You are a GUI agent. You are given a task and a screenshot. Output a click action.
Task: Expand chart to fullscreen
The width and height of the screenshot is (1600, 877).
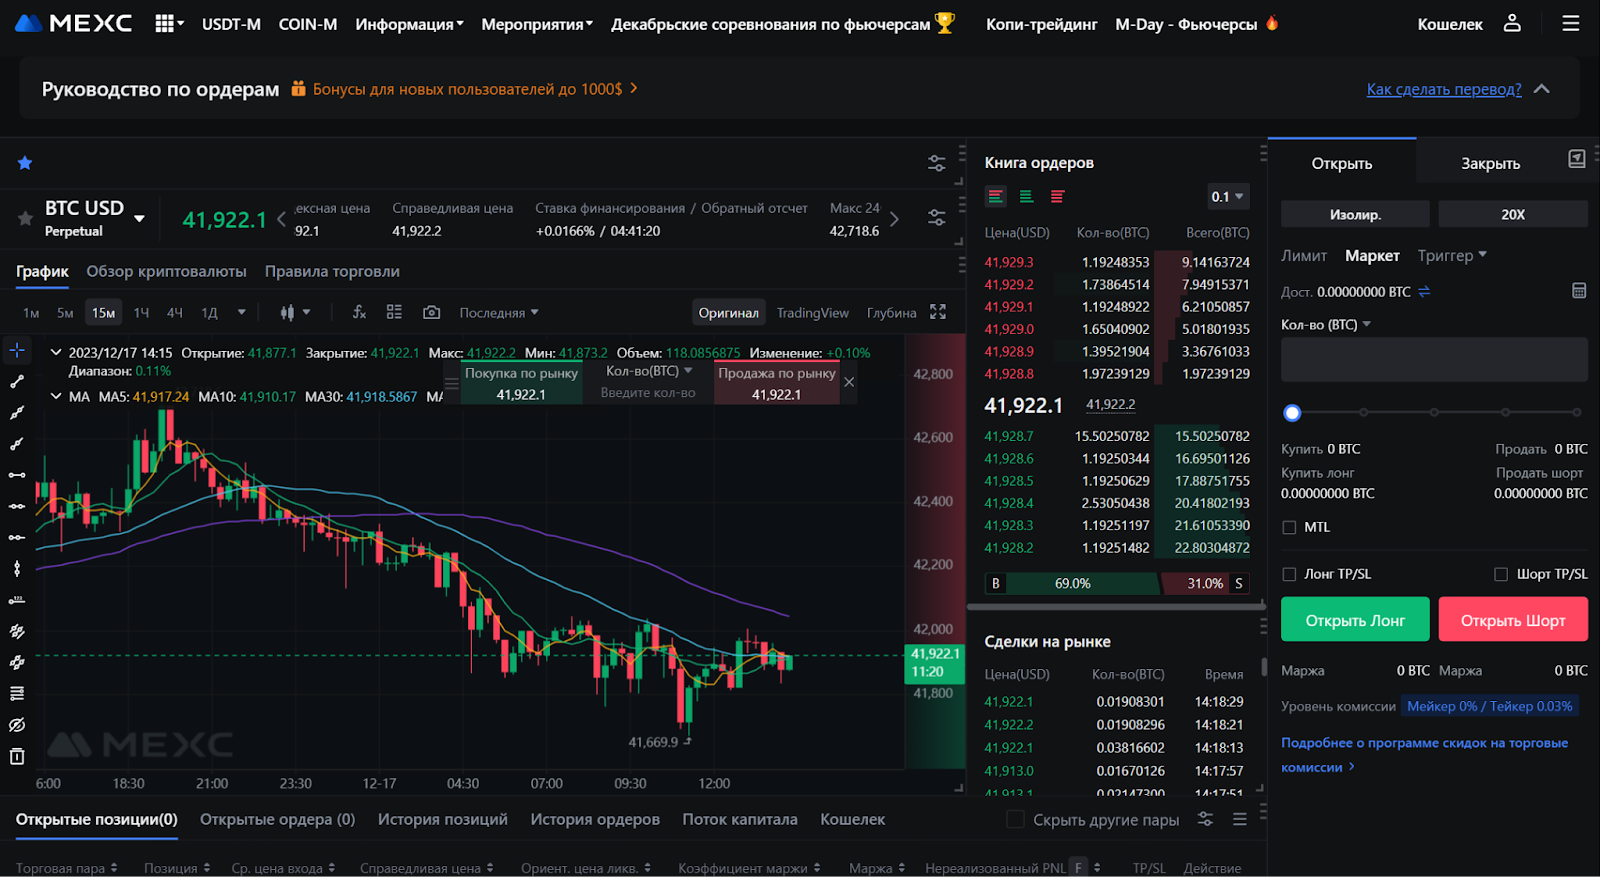click(x=937, y=312)
